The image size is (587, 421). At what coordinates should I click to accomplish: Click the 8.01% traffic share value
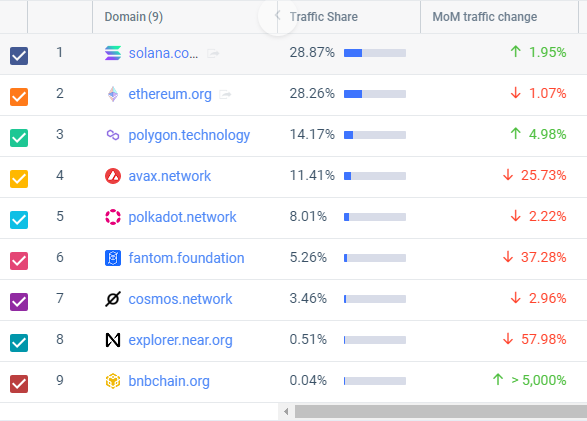coord(308,216)
